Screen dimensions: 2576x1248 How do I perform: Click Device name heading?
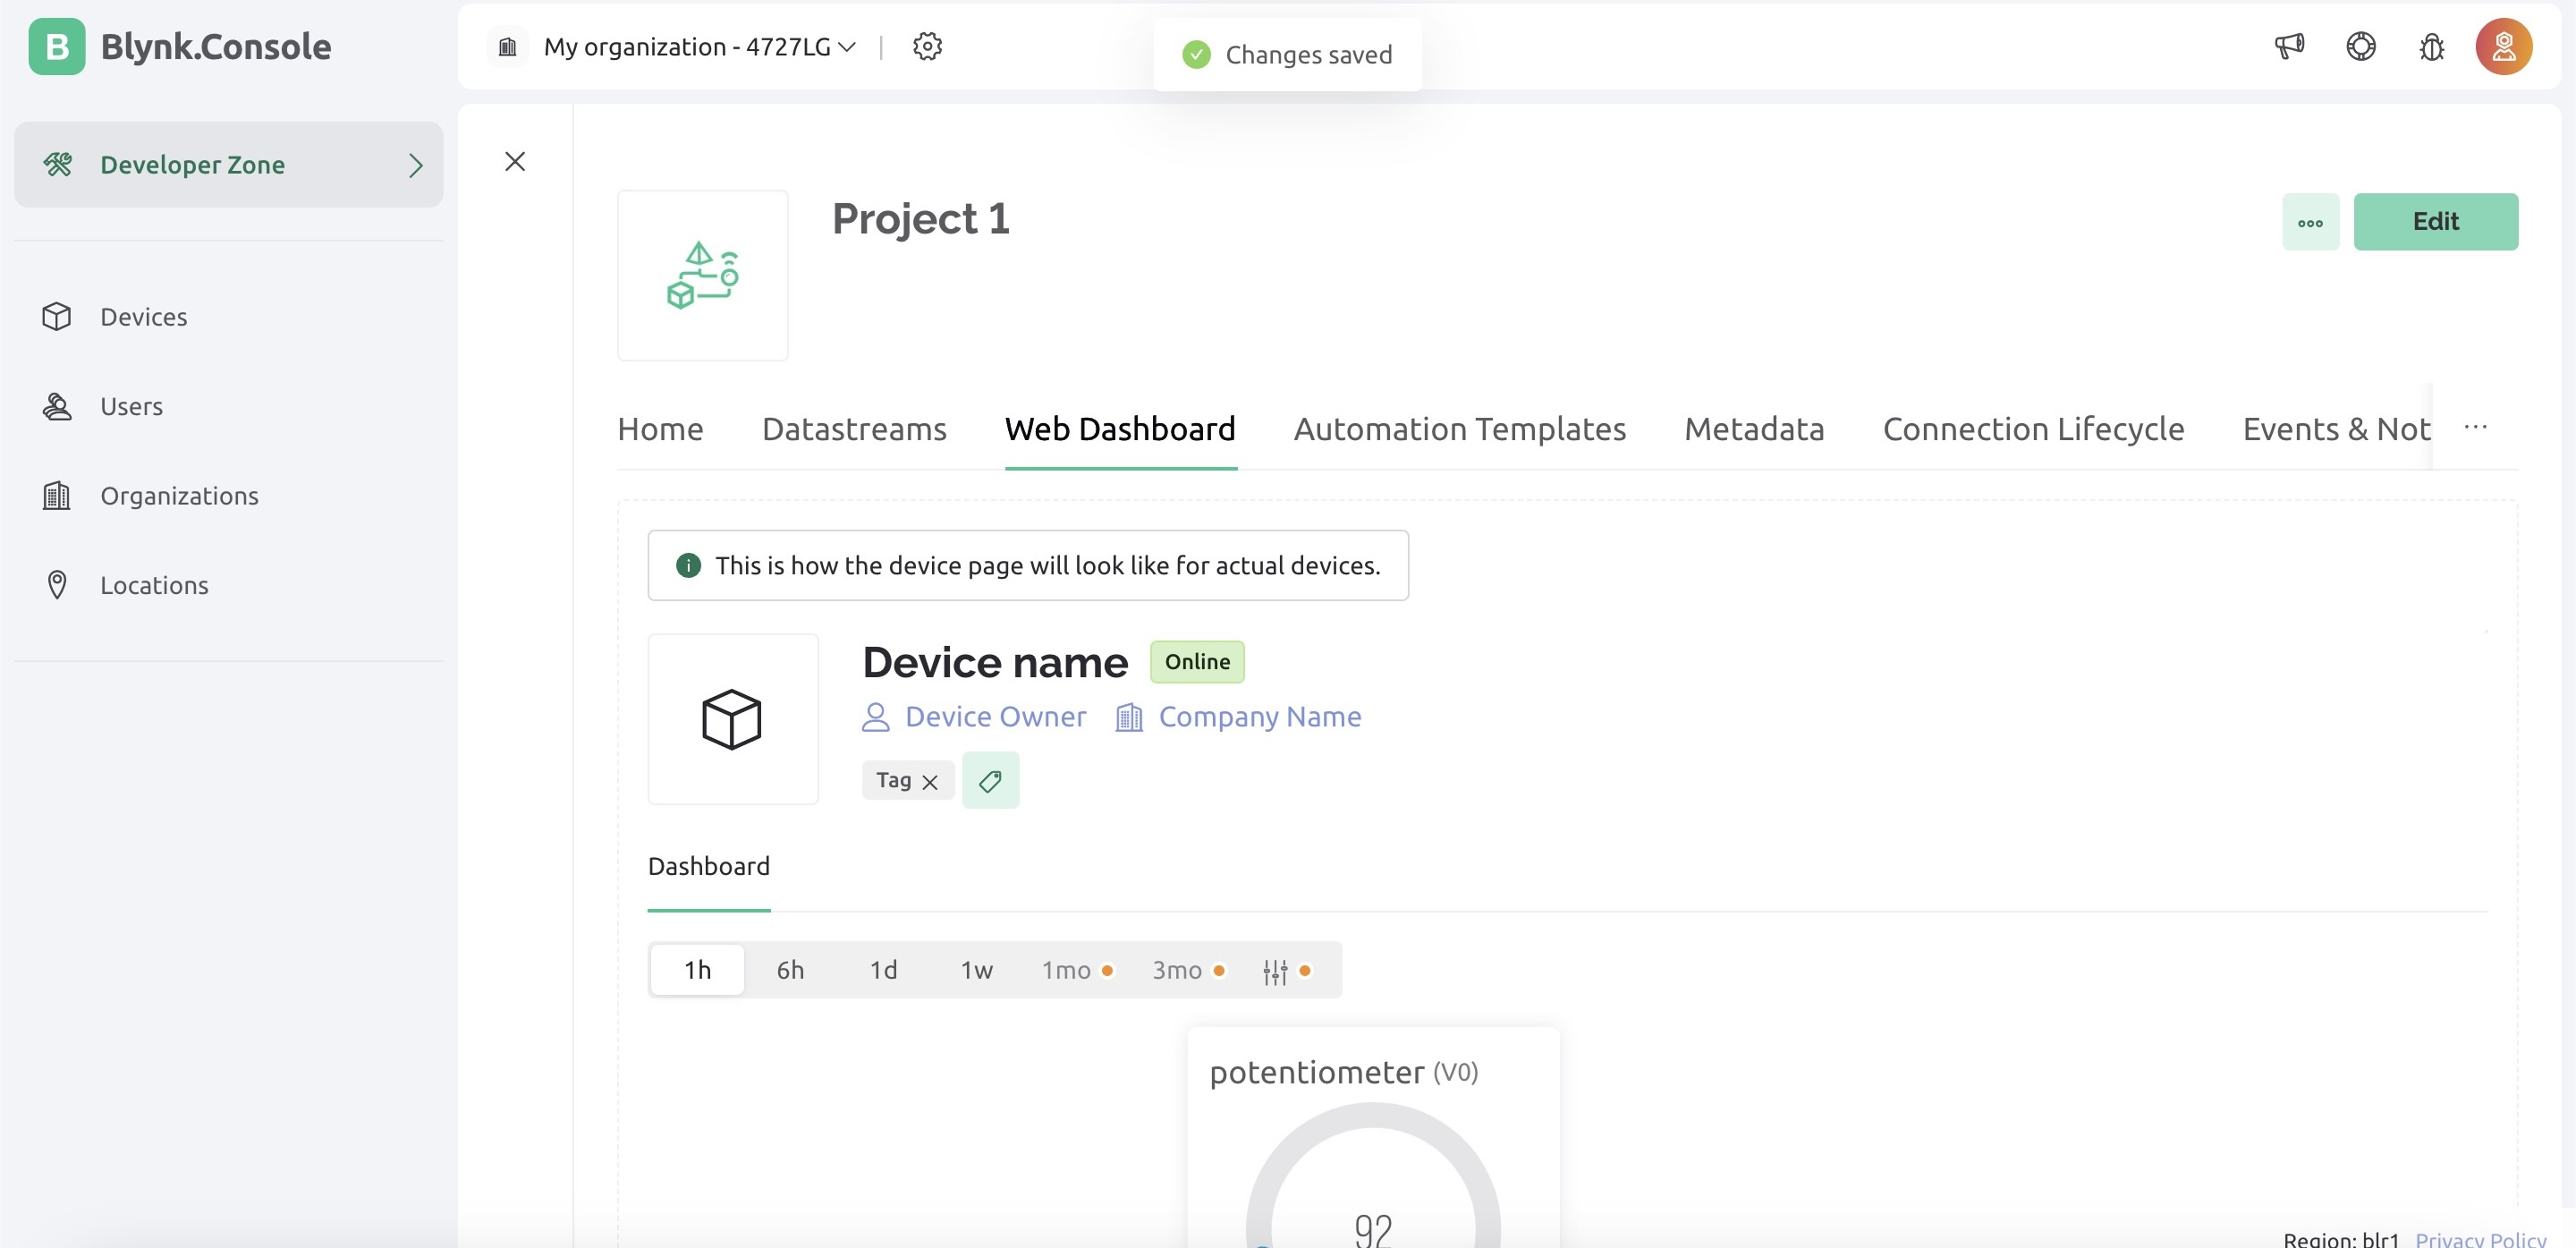click(x=995, y=663)
